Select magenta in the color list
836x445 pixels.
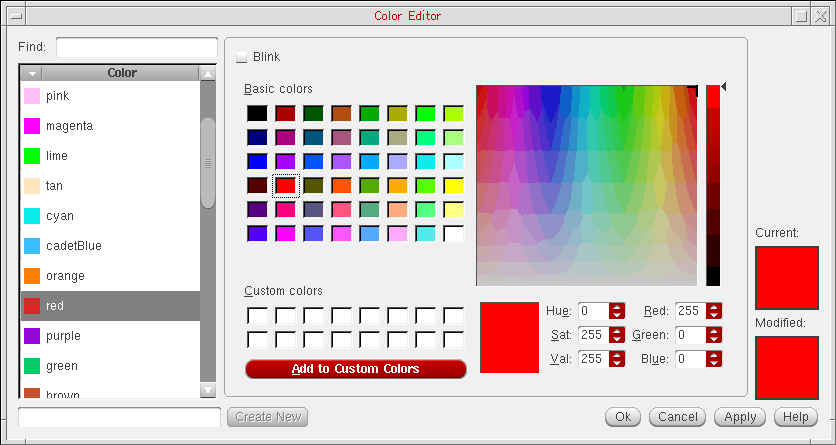click(69, 126)
